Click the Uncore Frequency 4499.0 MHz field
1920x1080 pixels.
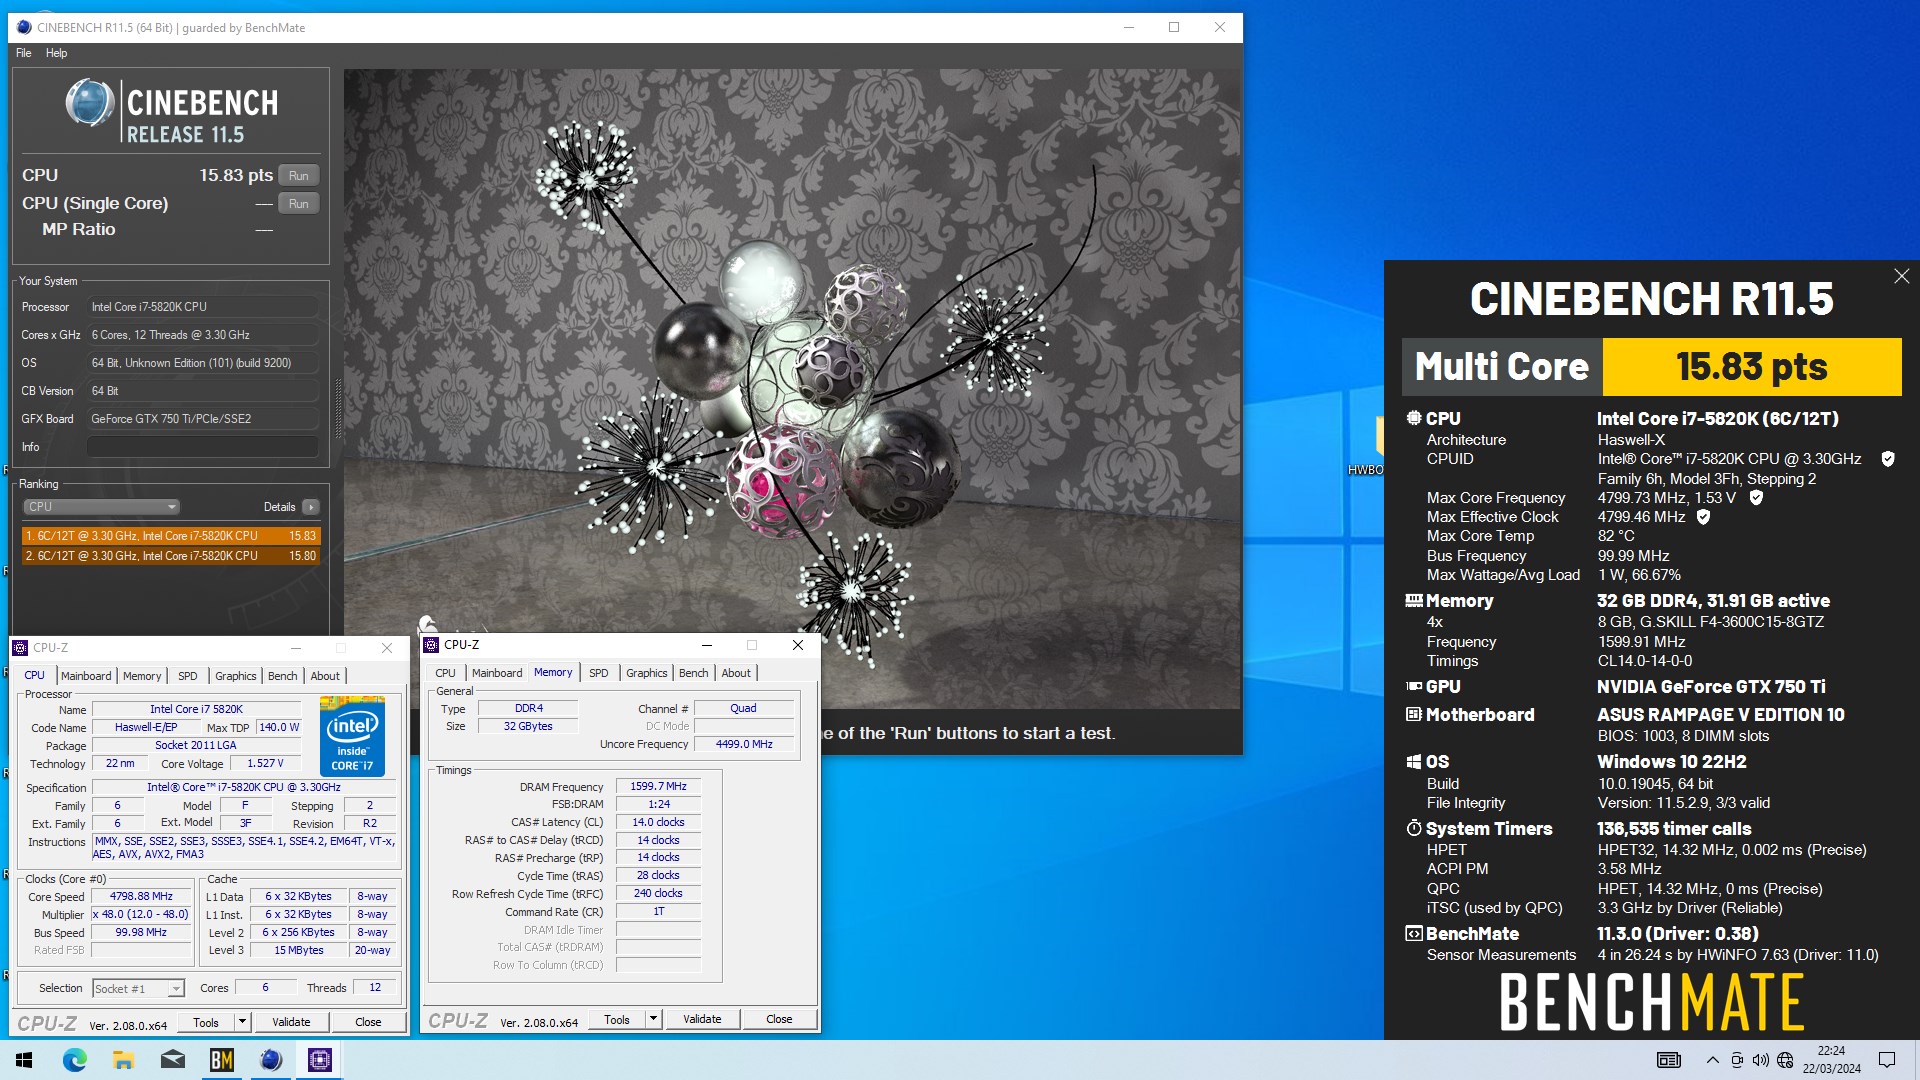(744, 744)
